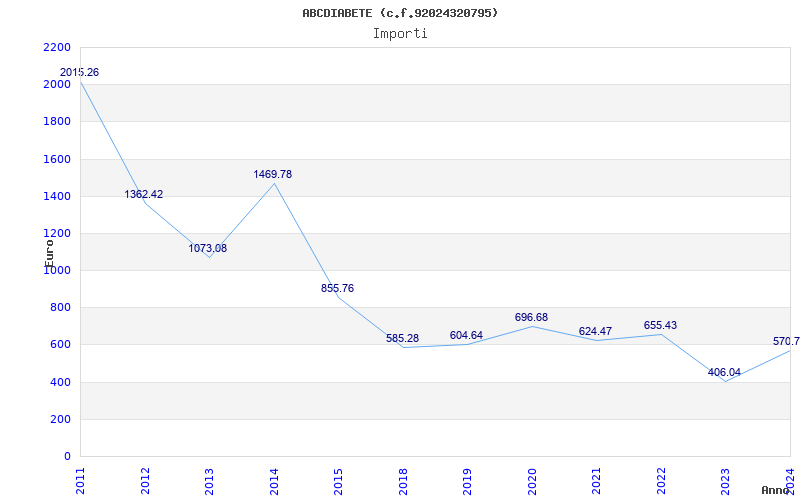Click the 1400 y-axis tick label

57,196
